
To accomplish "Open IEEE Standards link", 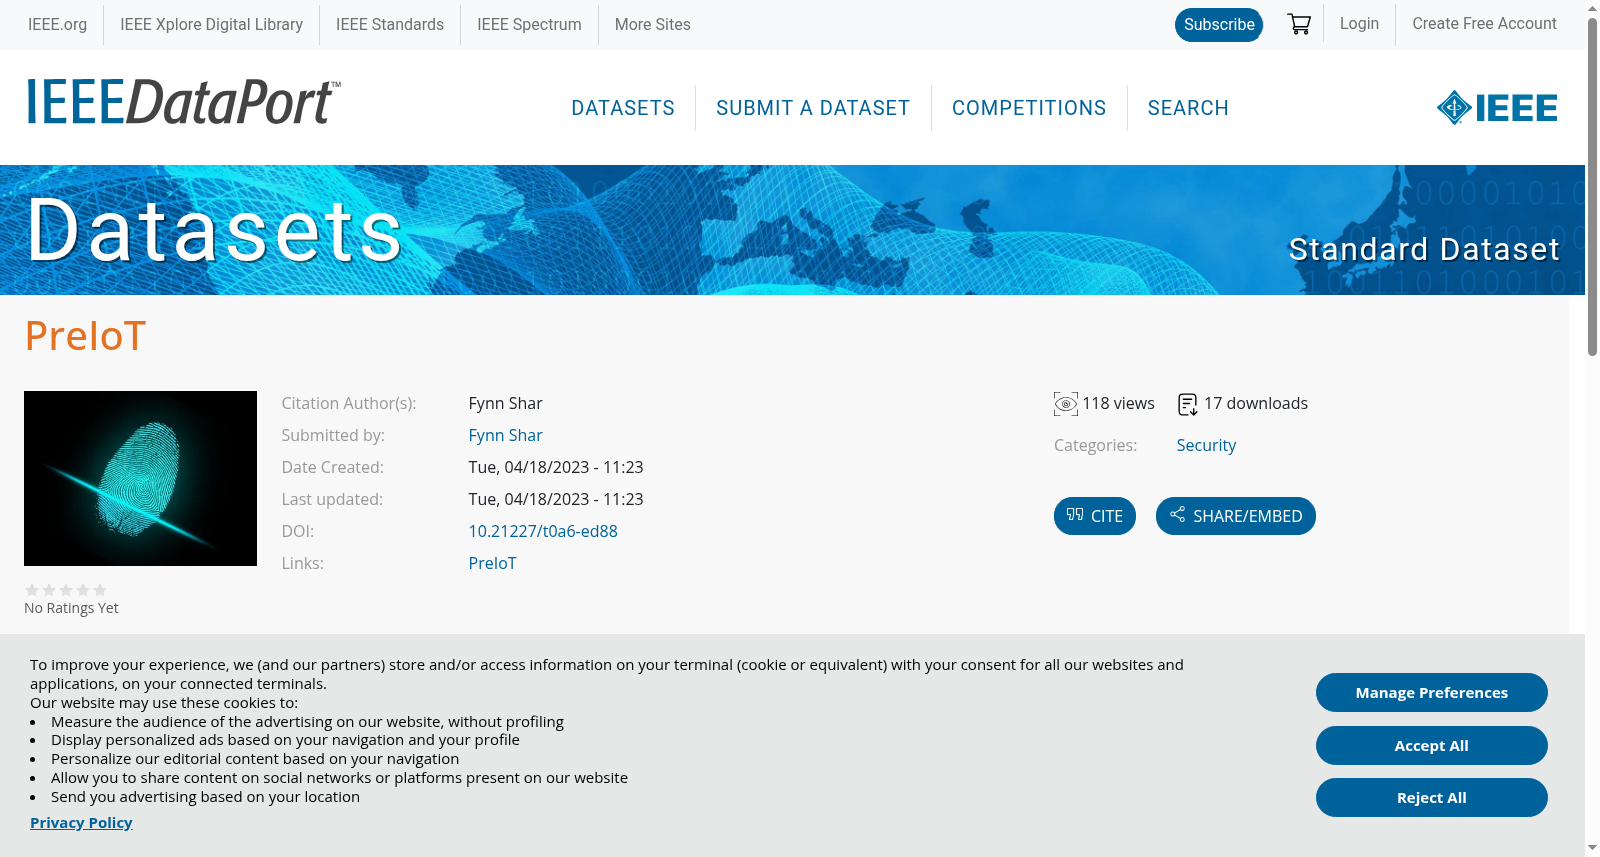I will click(390, 24).
